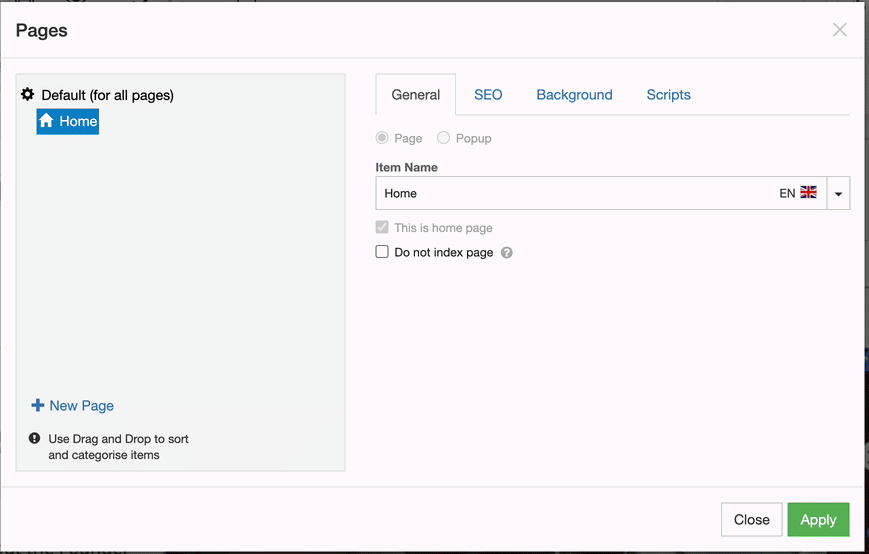The height and width of the screenshot is (554, 869).
Task: Toggle the This is home page checkbox
Action: tap(382, 227)
